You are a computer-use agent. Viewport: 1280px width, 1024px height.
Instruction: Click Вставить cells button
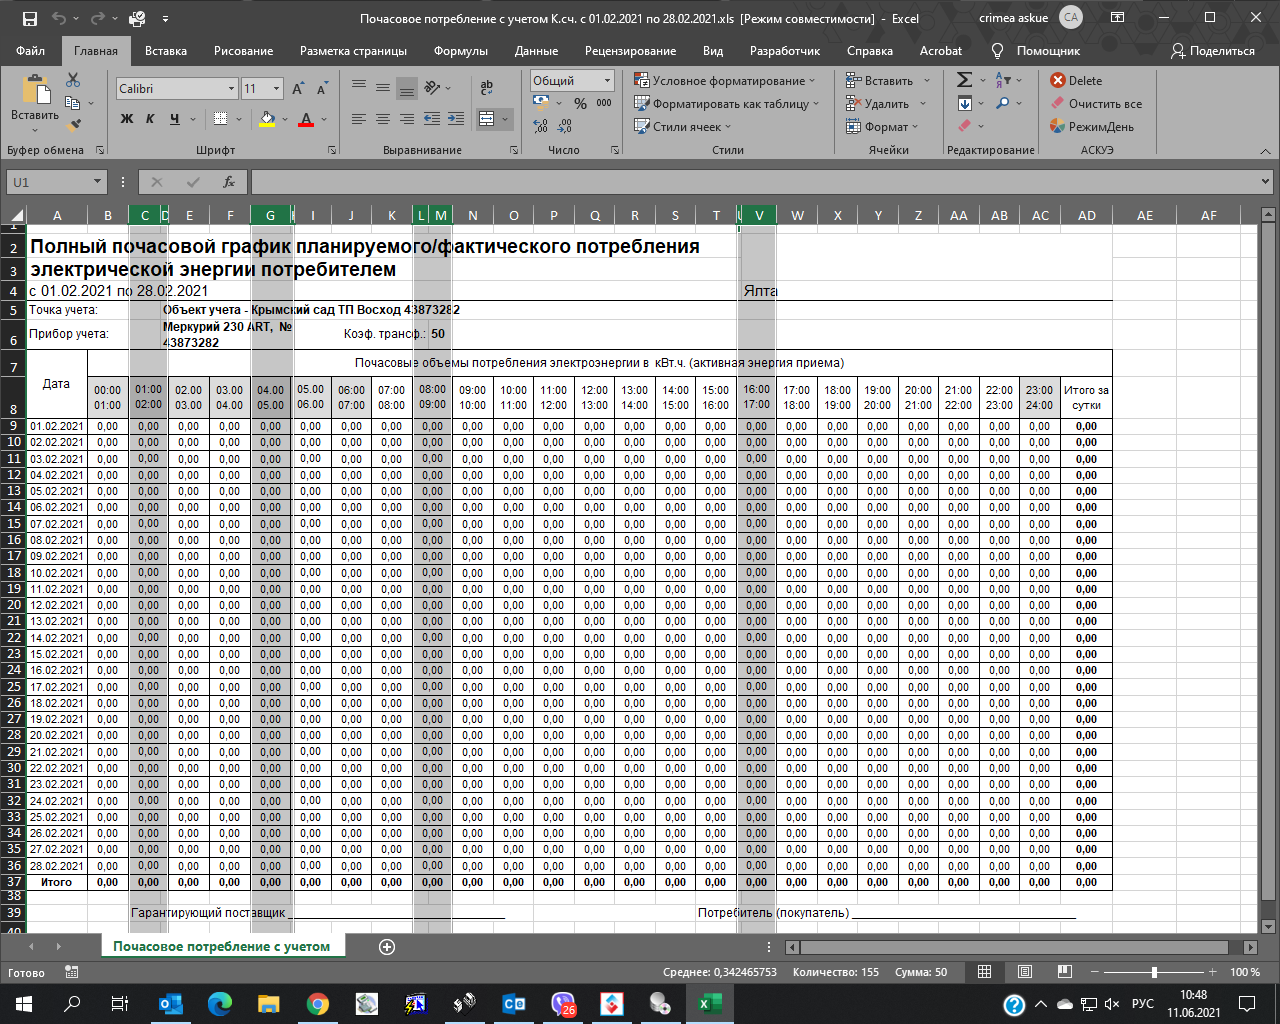click(880, 81)
